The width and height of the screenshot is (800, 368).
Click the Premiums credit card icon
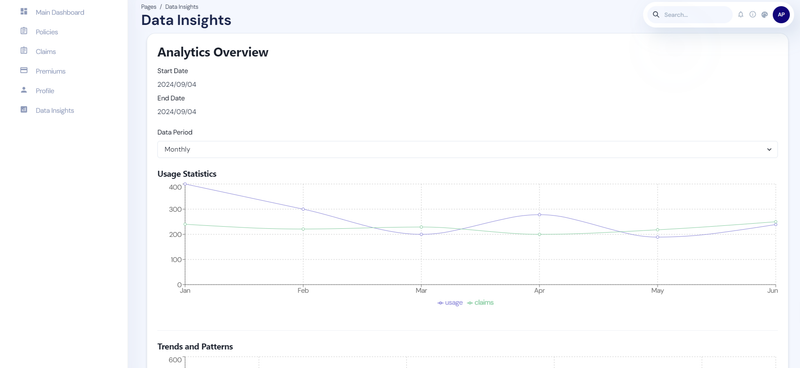click(23, 70)
